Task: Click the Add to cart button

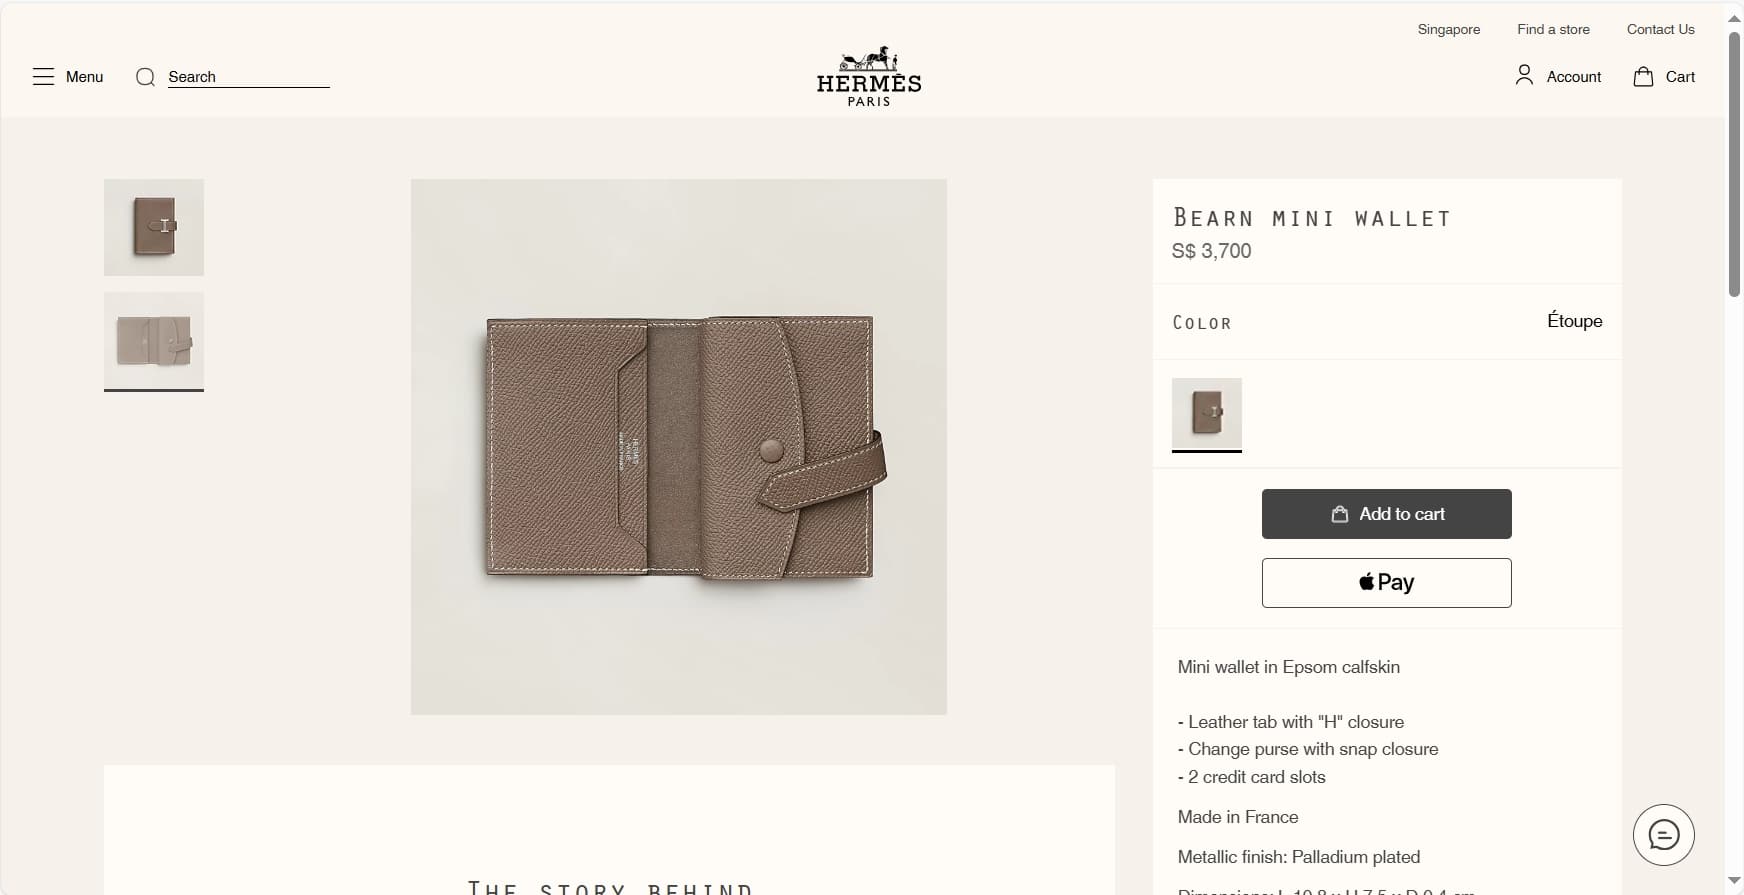Action: [x=1387, y=514]
